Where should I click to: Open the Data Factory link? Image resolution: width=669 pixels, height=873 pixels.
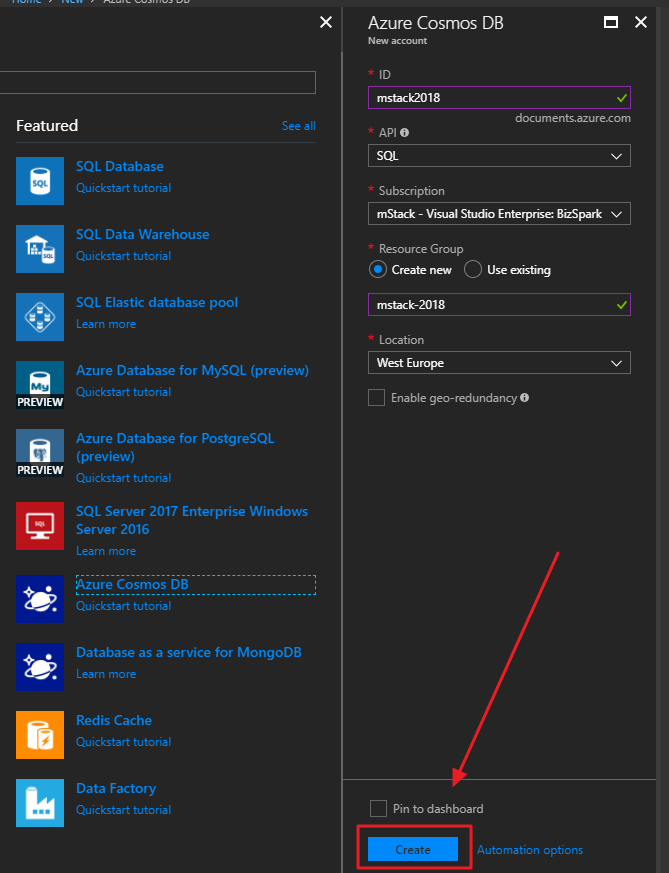(x=116, y=788)
